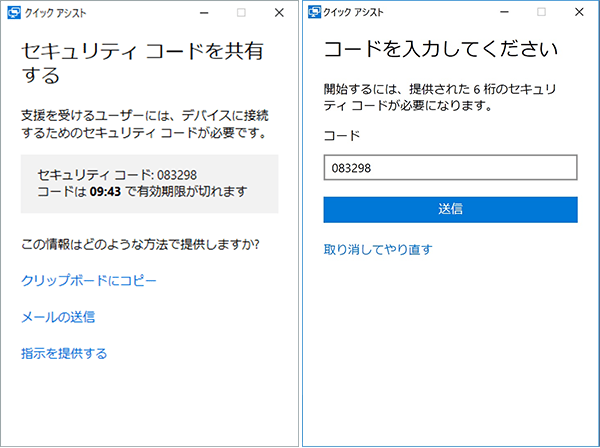The image size is (600, 448).
Task: Click the Quick Assist app icon in left window title bar
Action: 14,13
